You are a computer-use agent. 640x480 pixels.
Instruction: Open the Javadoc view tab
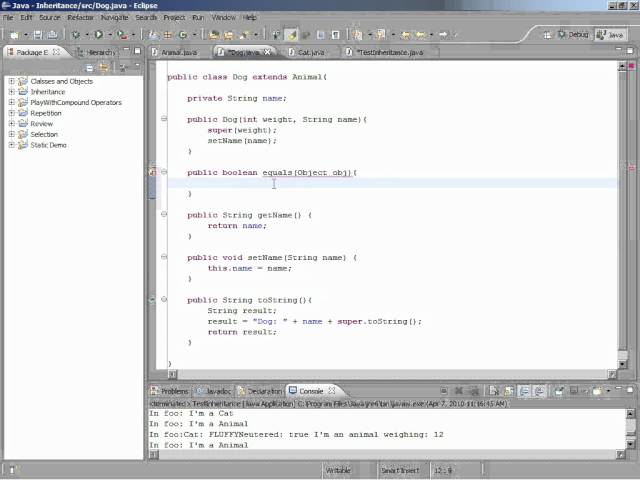point(214,391)
